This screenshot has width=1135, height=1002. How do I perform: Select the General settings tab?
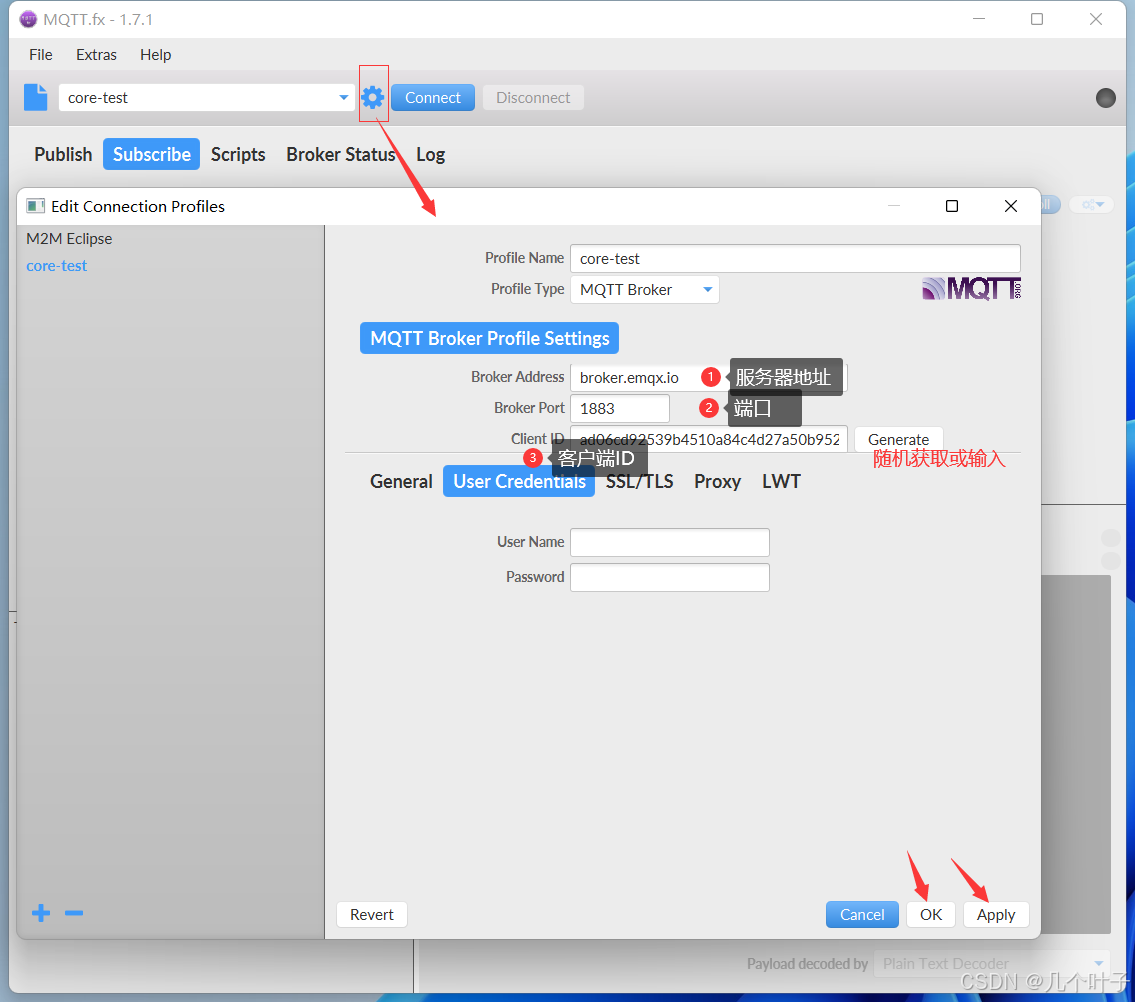coord(401,481)
